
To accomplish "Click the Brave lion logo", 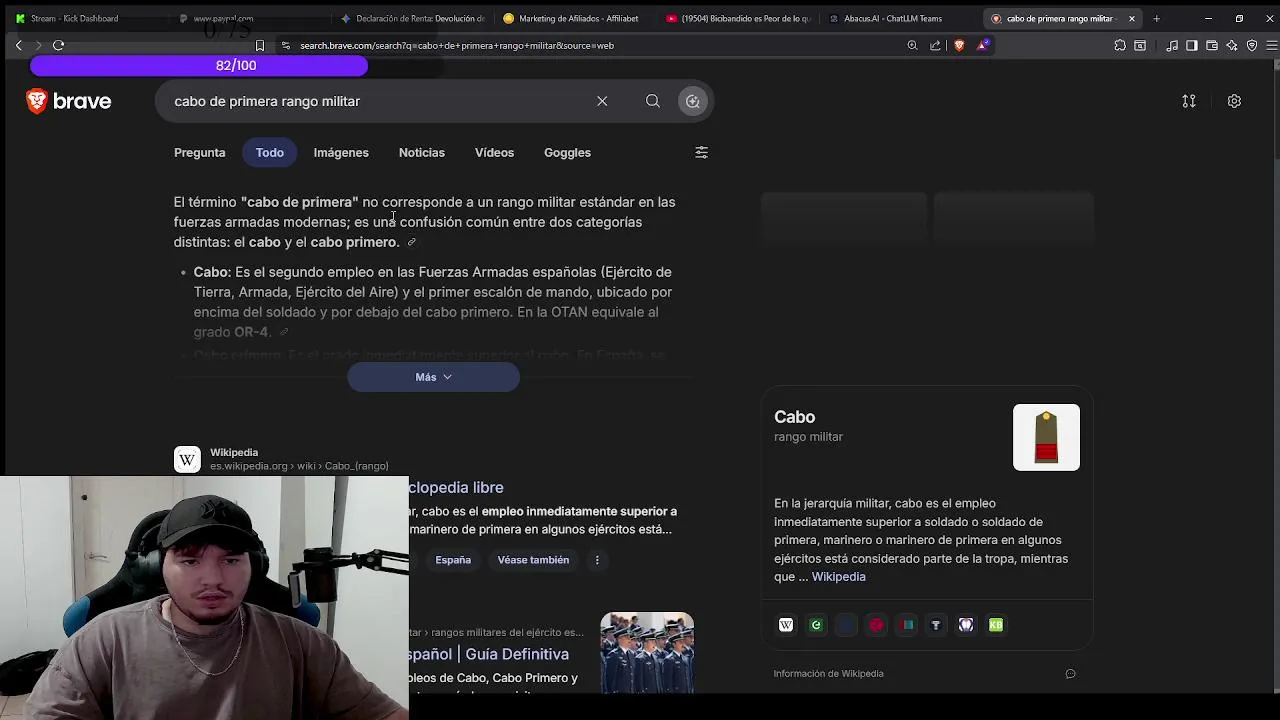I will (37, 101).
